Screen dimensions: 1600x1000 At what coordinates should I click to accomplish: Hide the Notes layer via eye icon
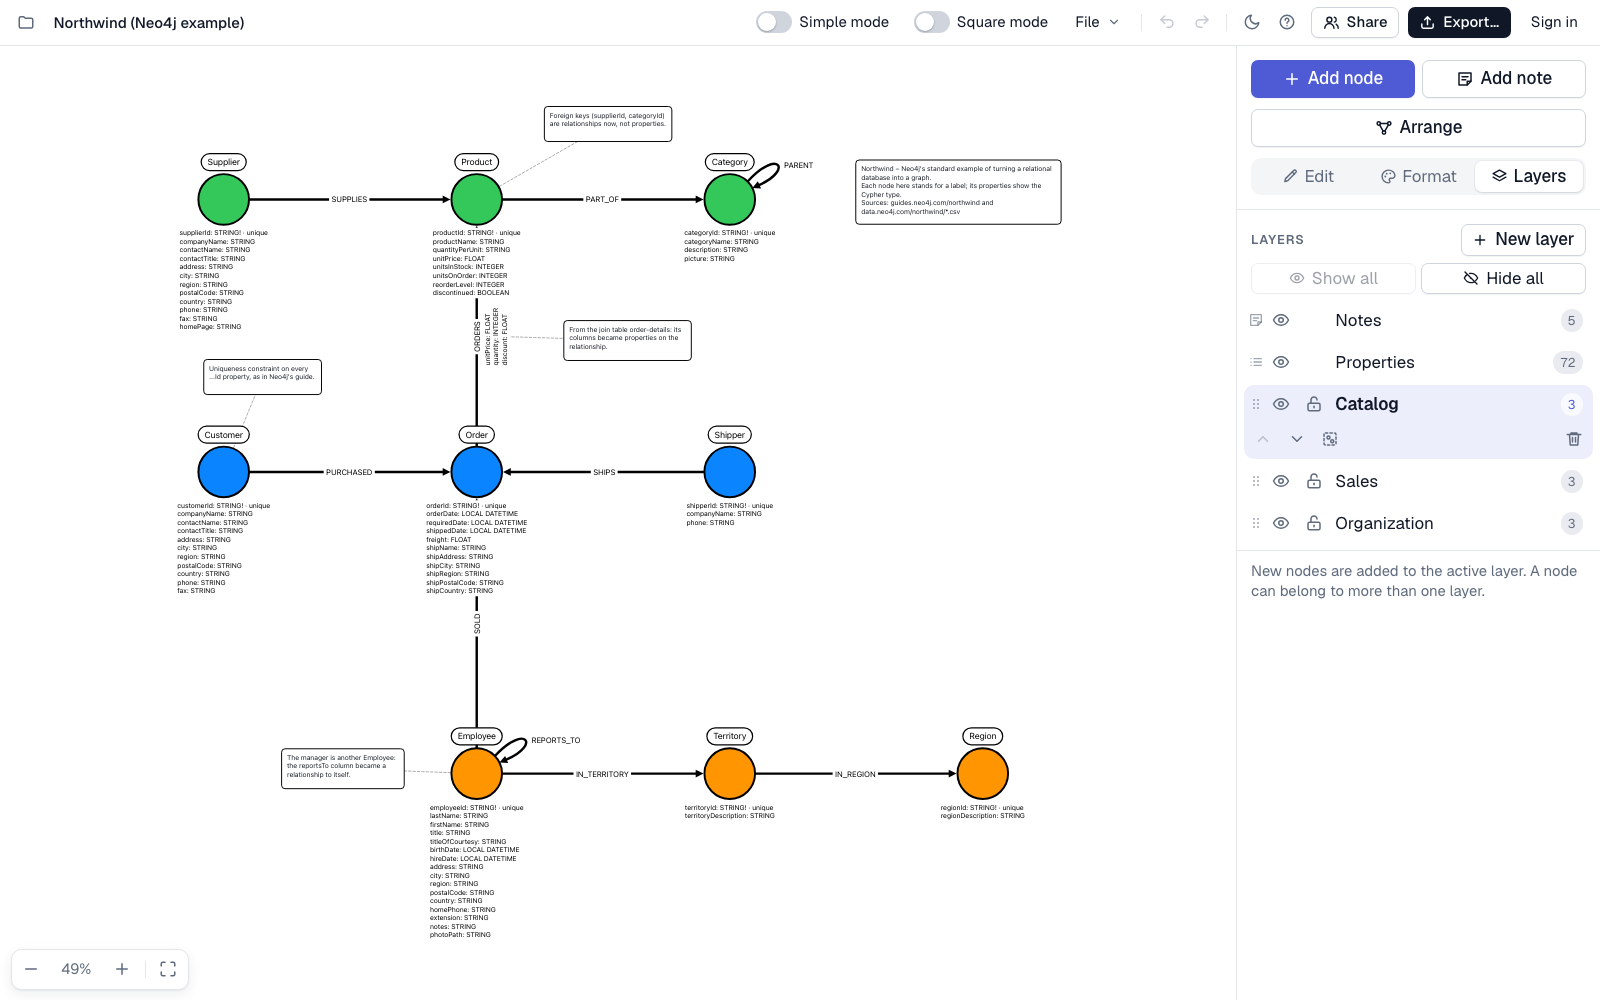1281,320
